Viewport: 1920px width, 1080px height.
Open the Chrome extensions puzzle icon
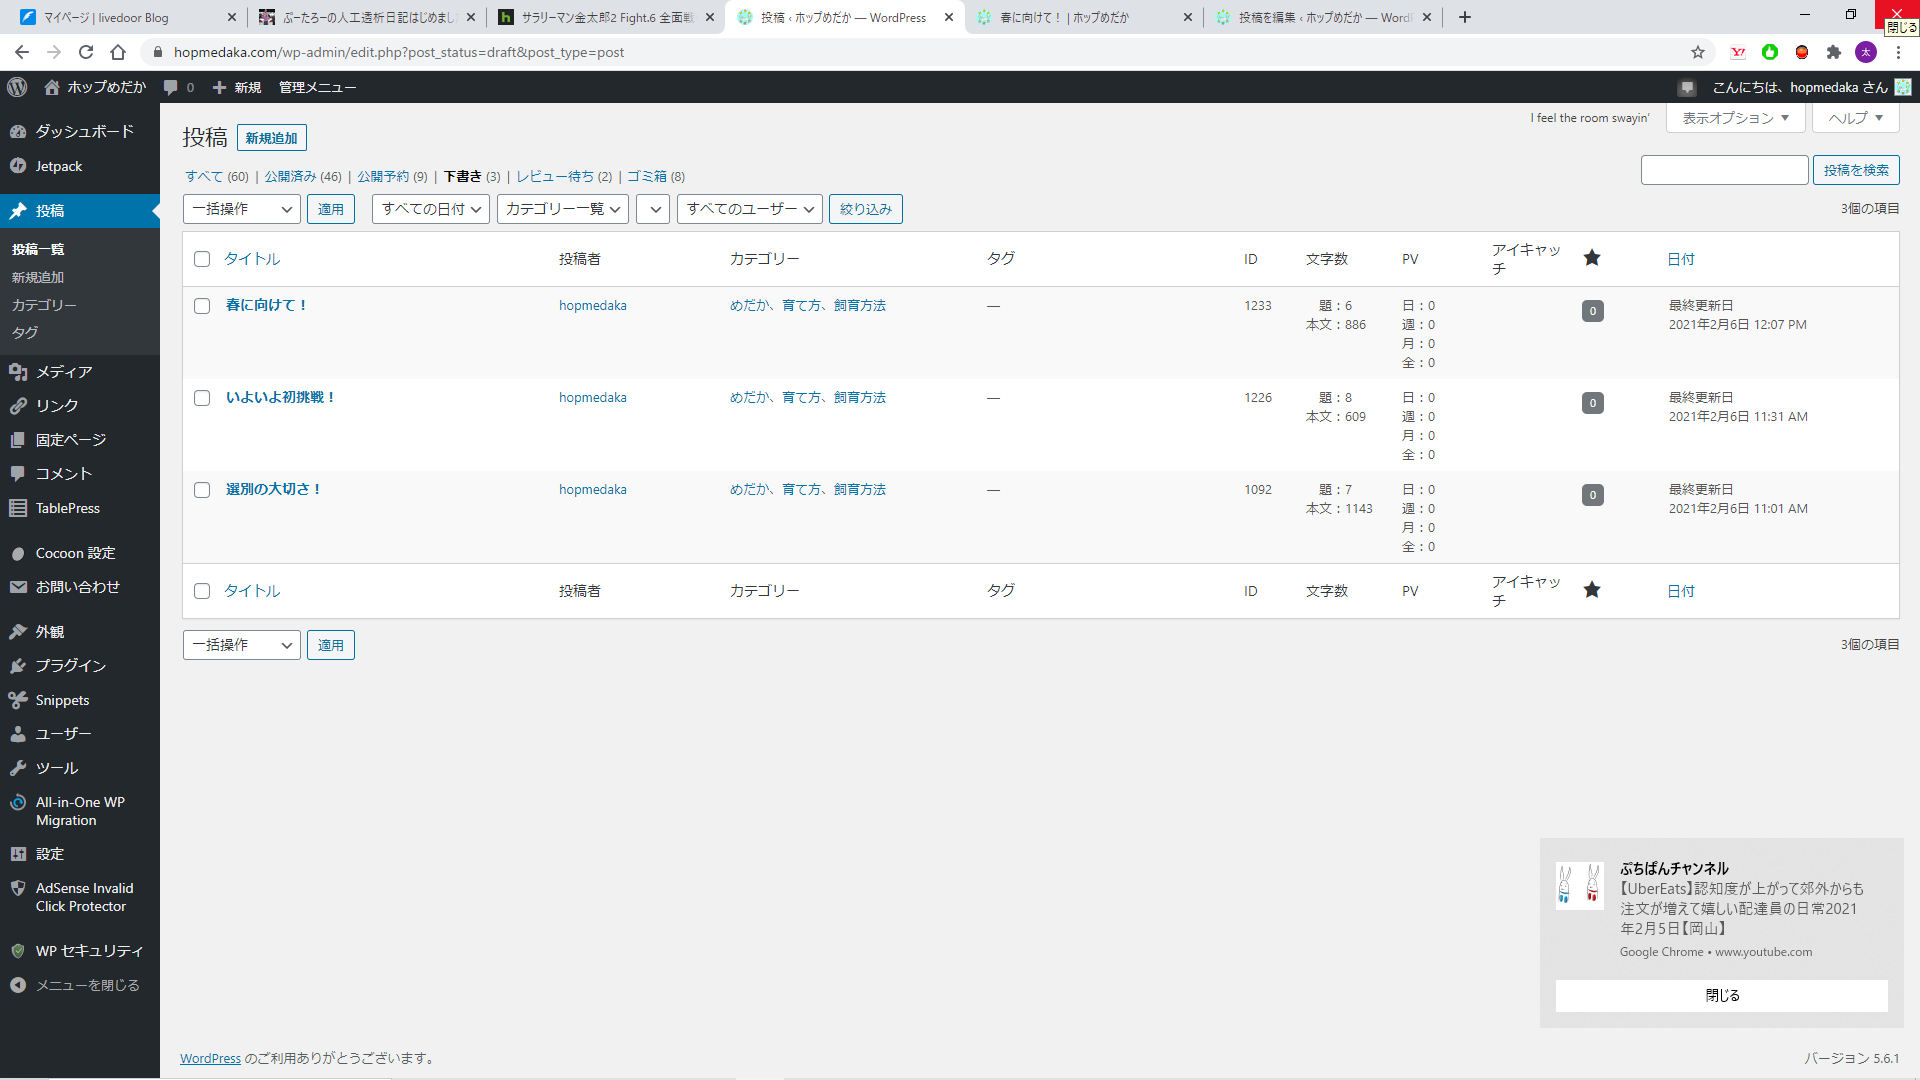pyautogui.click(x=1834, y=52)
